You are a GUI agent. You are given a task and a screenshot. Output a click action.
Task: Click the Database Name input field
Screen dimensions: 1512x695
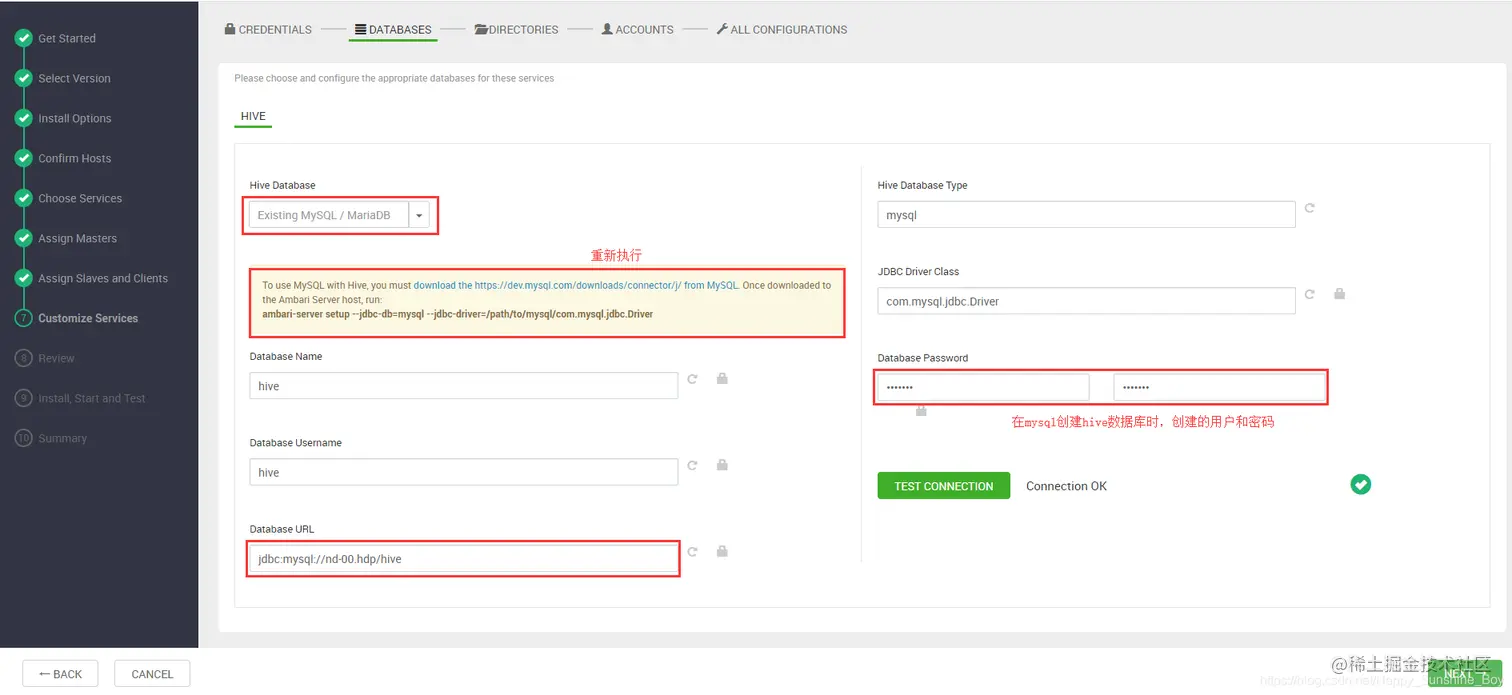tap(464, 386)
